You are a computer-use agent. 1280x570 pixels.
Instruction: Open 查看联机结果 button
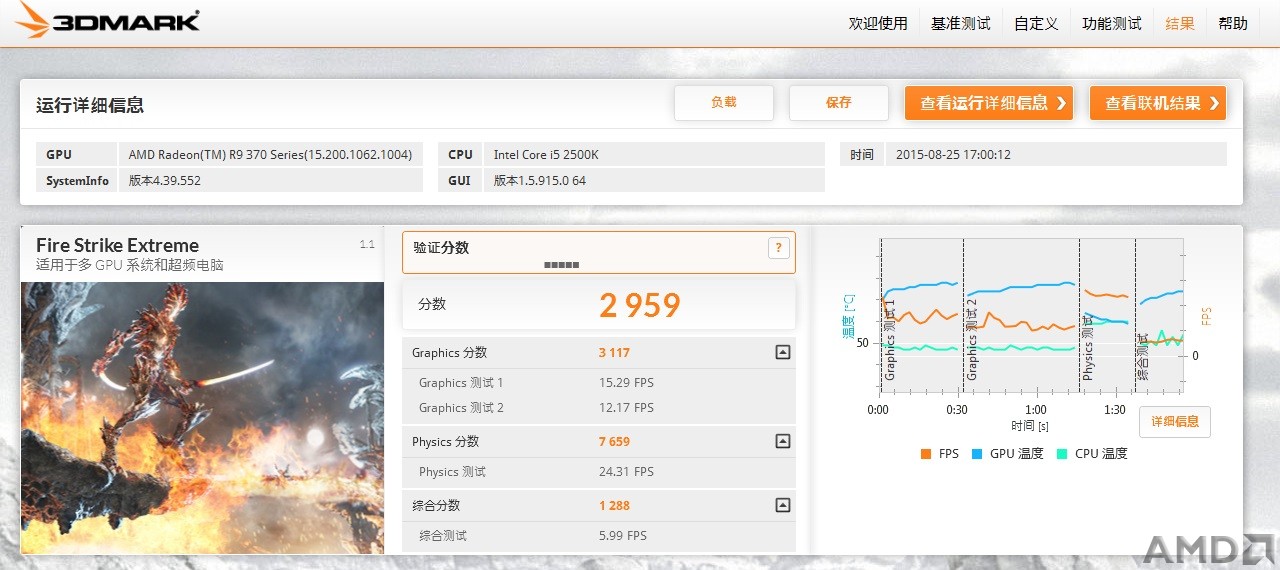point(1158,103)
